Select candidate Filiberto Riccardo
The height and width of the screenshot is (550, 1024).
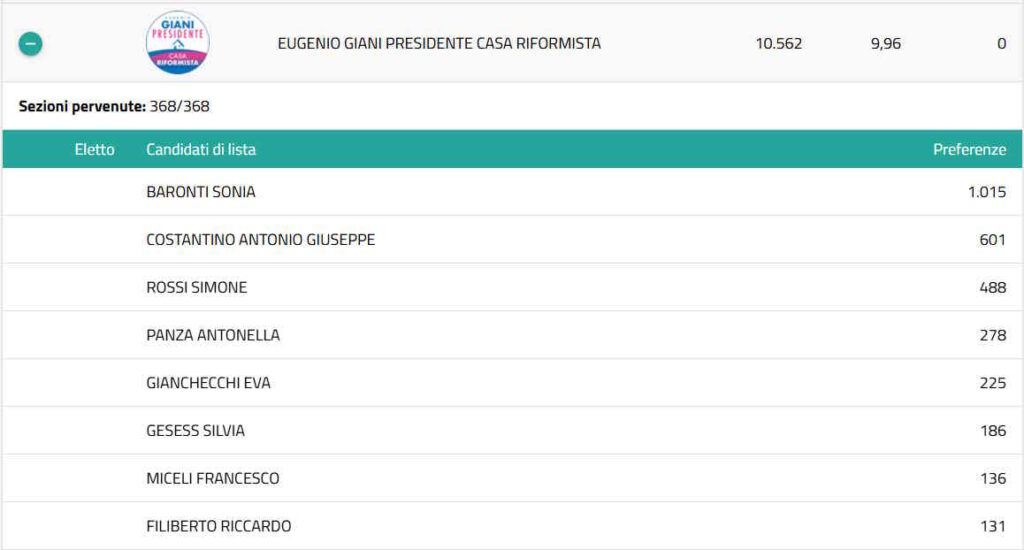218,526
